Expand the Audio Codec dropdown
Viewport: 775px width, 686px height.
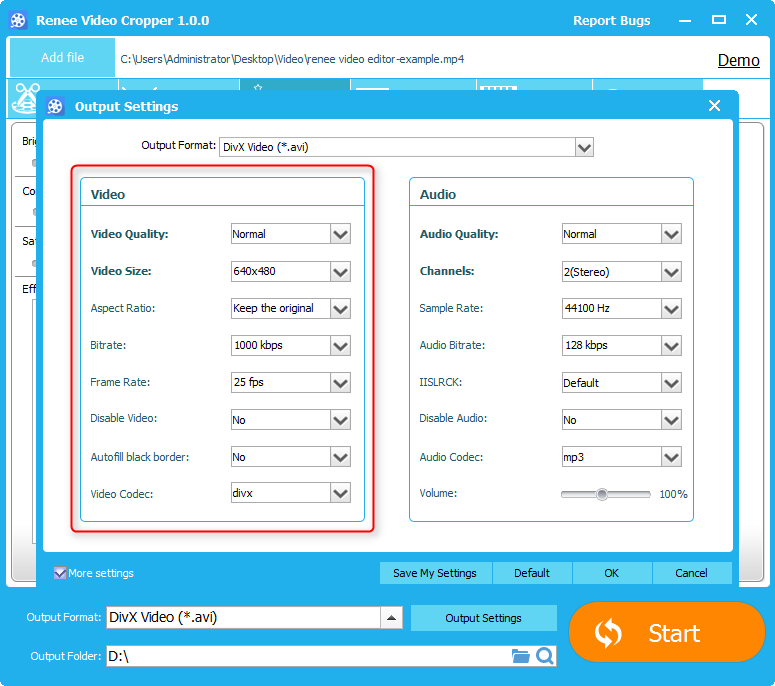[672, 457]
